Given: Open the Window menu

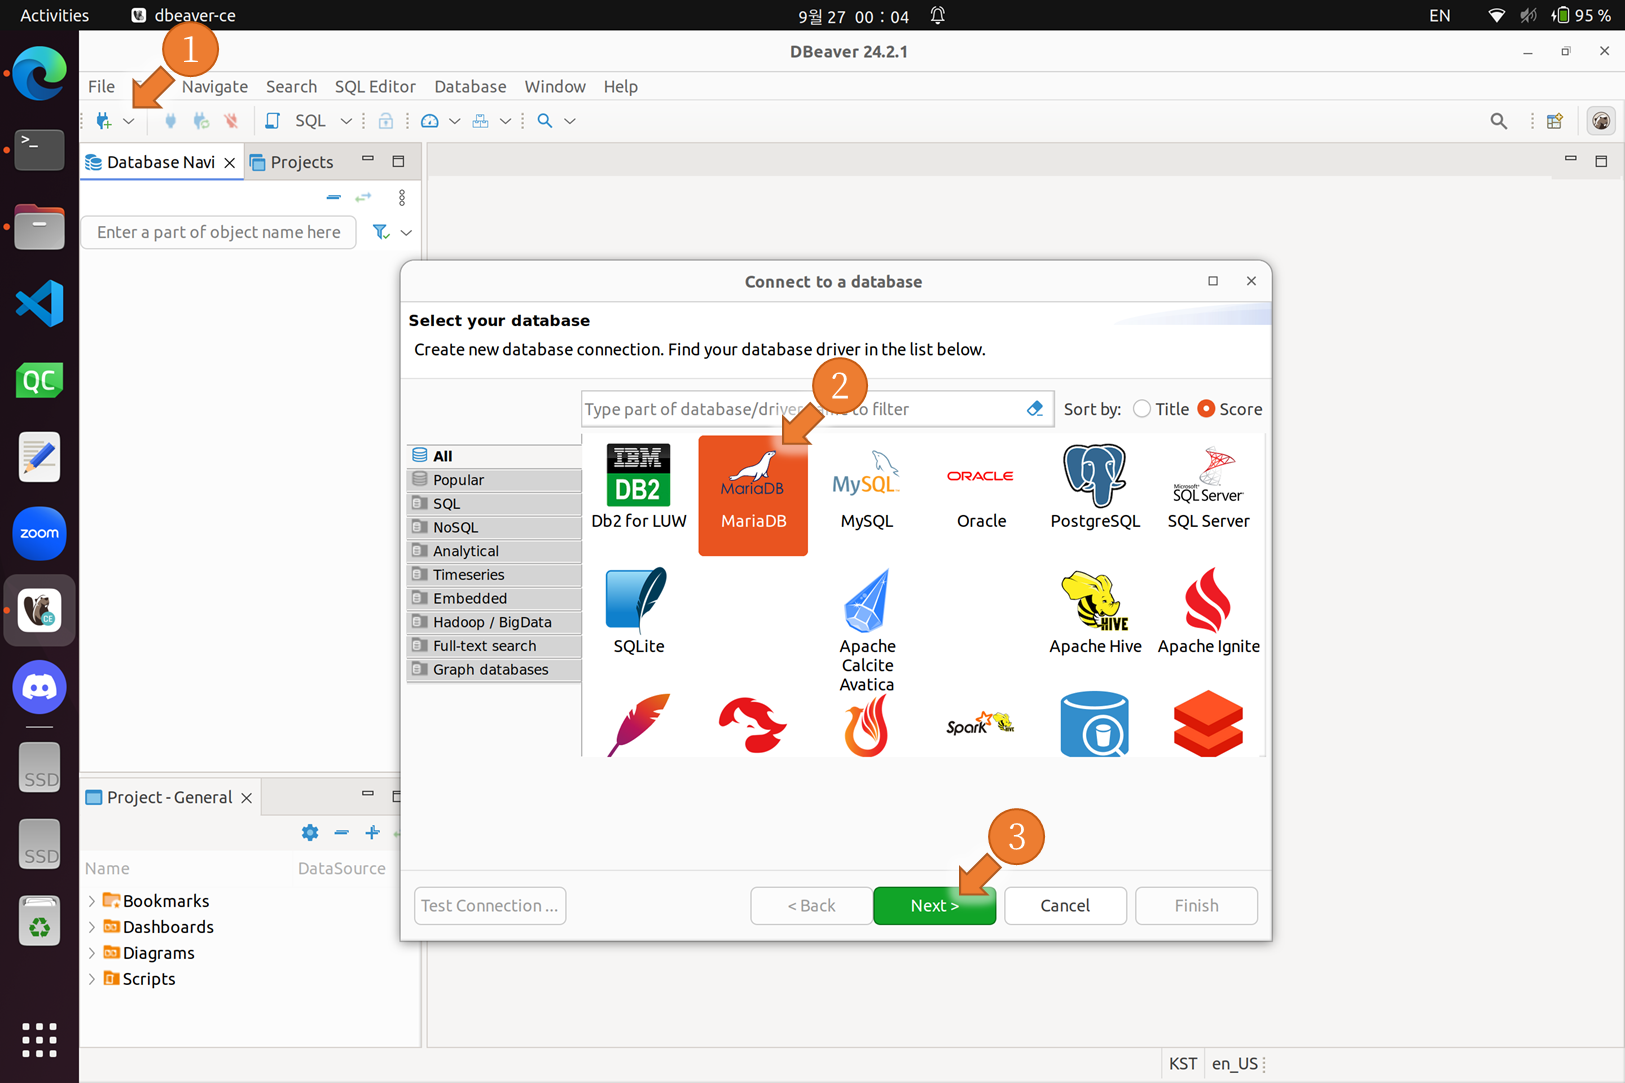Looking at the screenshot, I should pyautogui.click(x=555, y=86).
